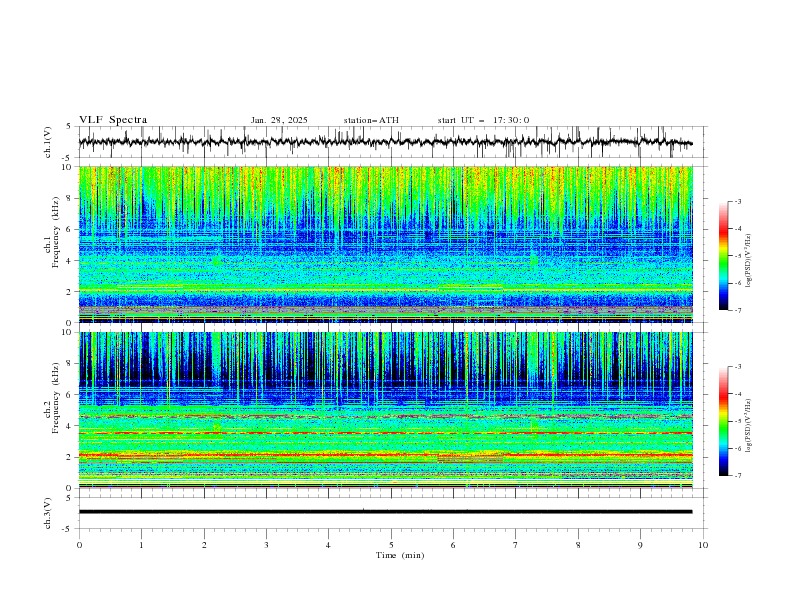The width and height of the screenshot is (792, 612).
Task: Click the ch.2 color bar "log(PSD)(V²/Hz)" label
Action: [x=749, y=426]
